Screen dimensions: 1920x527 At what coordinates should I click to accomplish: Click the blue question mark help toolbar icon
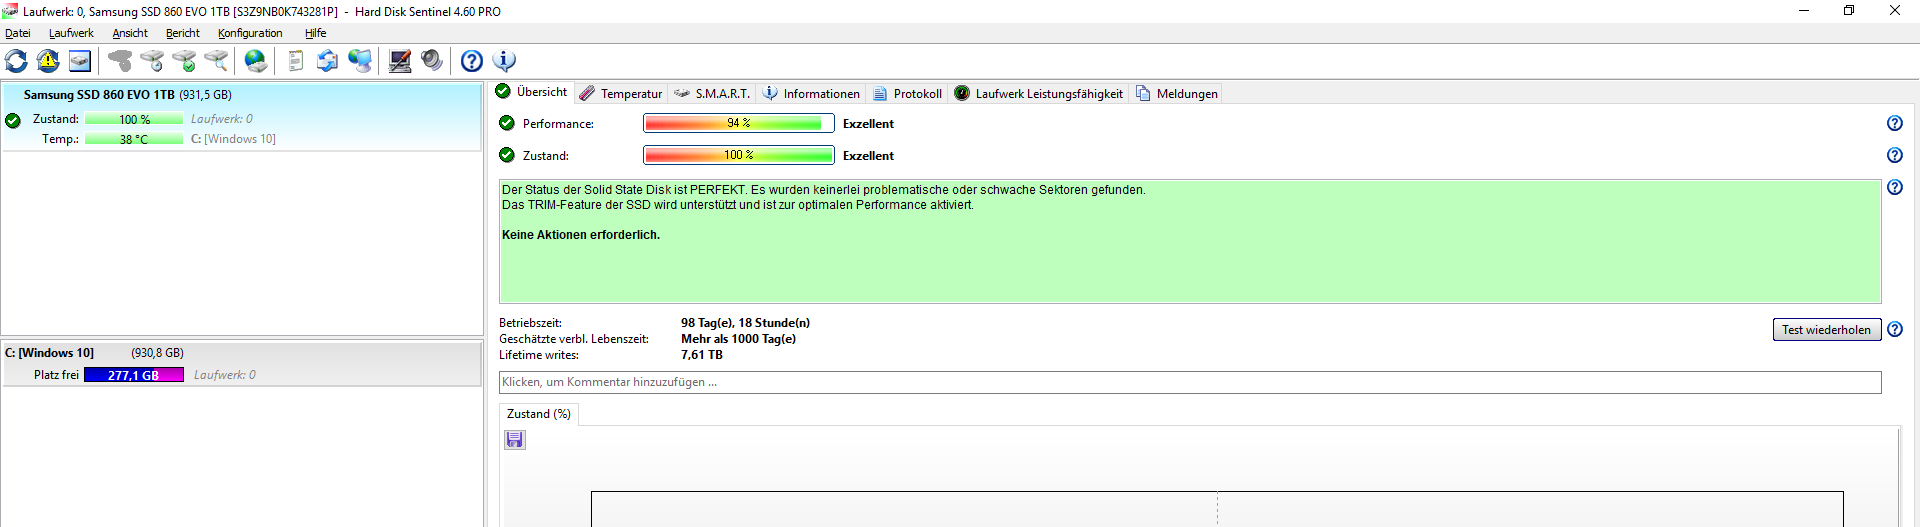pyautogui.click(x=472, y=61)
